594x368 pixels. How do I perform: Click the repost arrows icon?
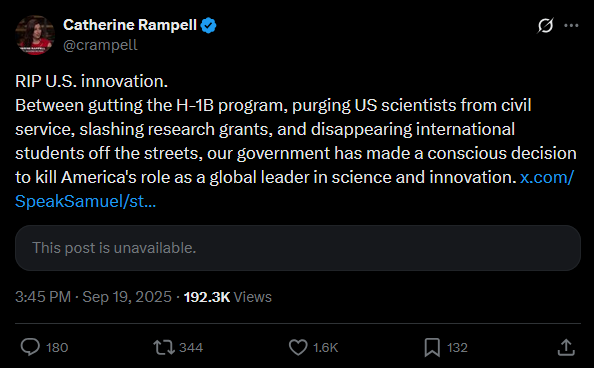[164, 347]
